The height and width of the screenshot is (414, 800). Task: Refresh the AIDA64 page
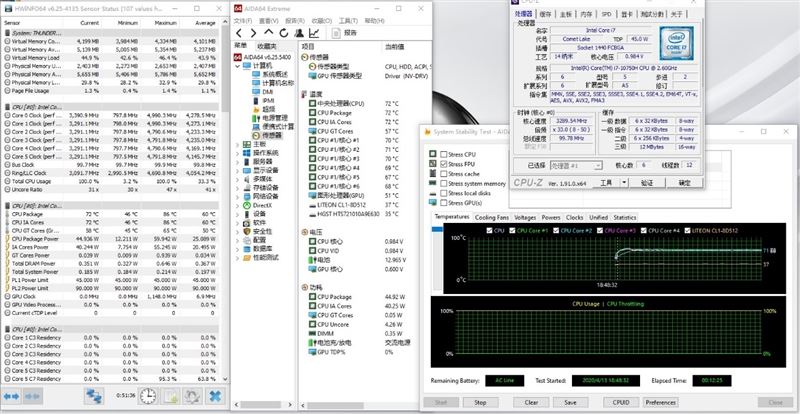coord(284,33)
